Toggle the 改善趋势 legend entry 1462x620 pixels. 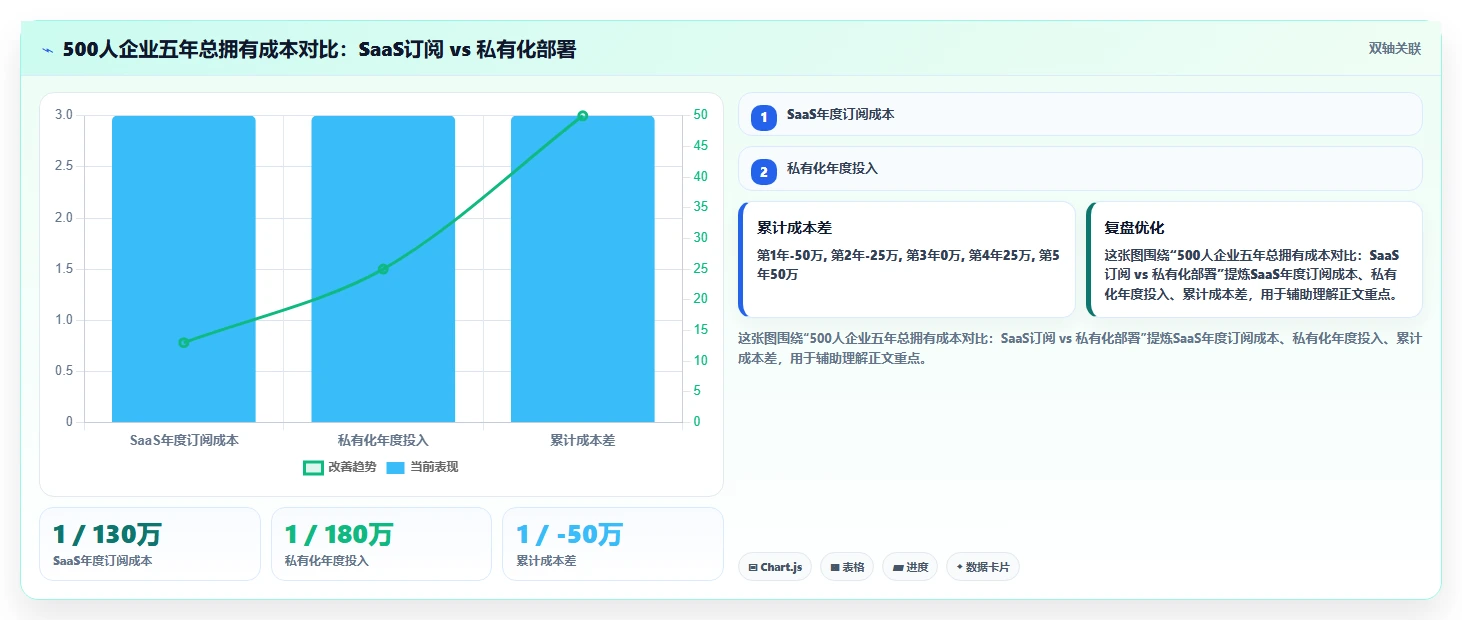[340, 467]
